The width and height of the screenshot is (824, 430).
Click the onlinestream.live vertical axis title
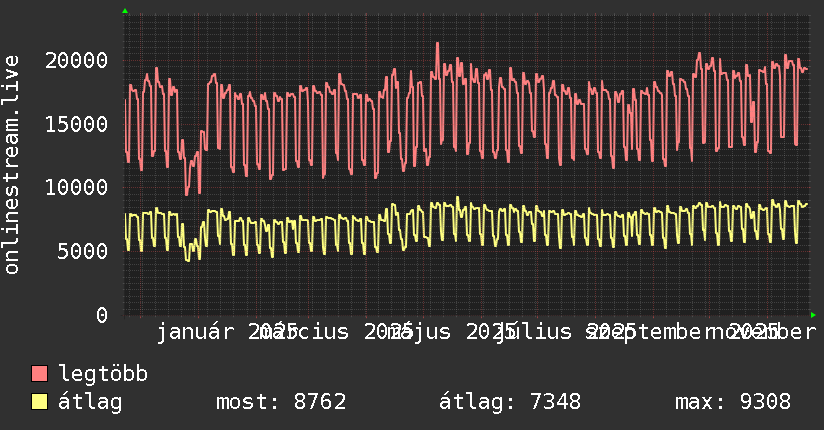point(11,165)
